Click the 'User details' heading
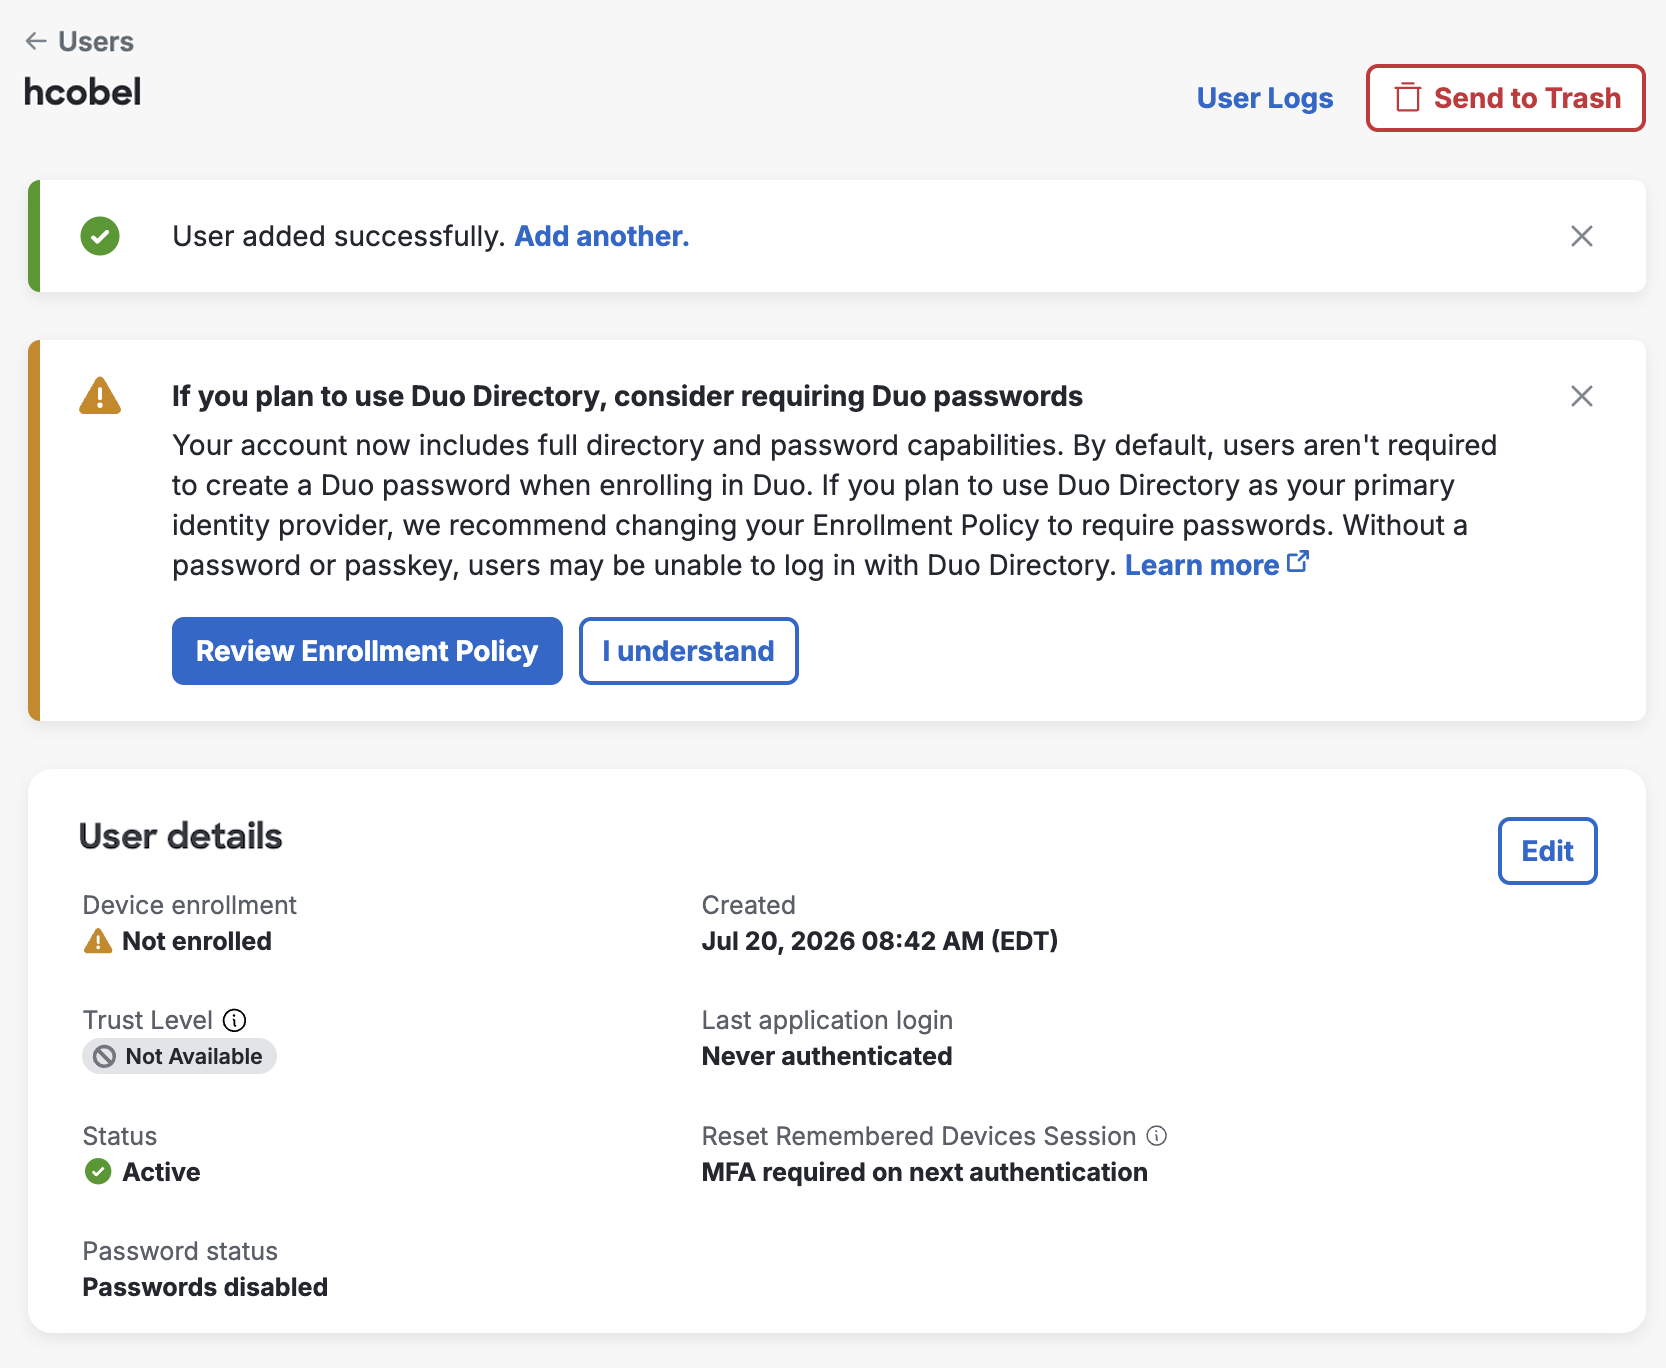 pos(181,836)
